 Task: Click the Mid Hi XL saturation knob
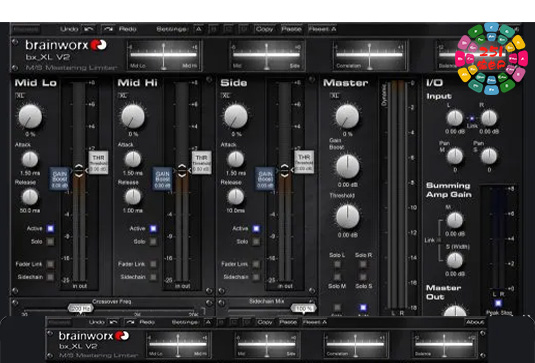(133, 116)
